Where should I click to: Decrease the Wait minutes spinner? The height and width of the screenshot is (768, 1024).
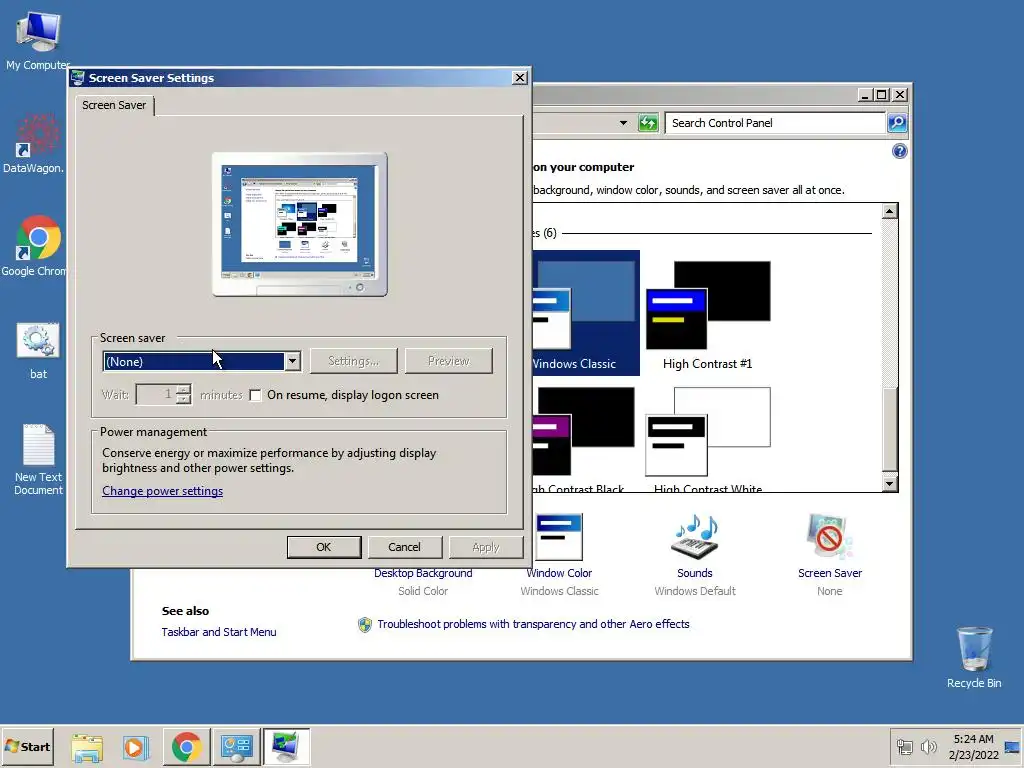184,399
